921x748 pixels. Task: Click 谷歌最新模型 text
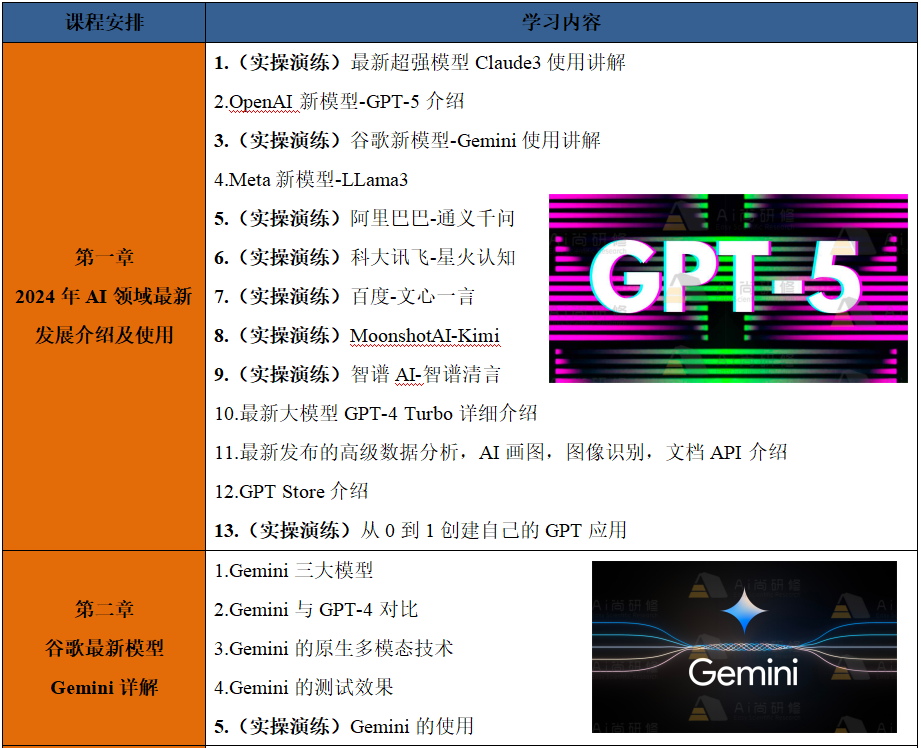[x=104, y=648]
